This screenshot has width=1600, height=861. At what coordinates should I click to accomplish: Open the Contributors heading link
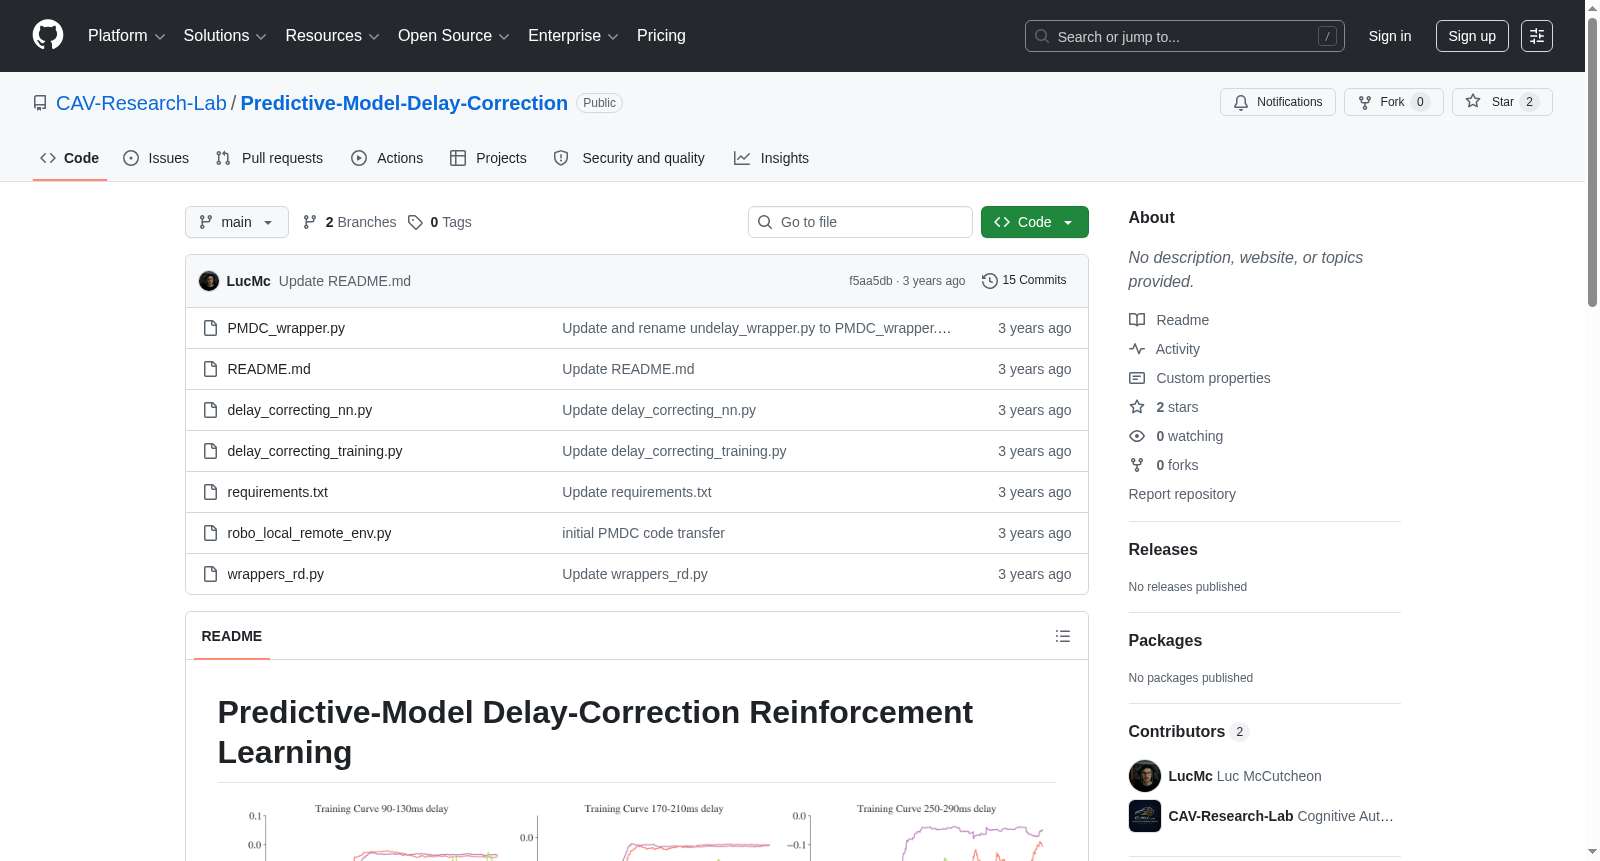[1189, 731]
